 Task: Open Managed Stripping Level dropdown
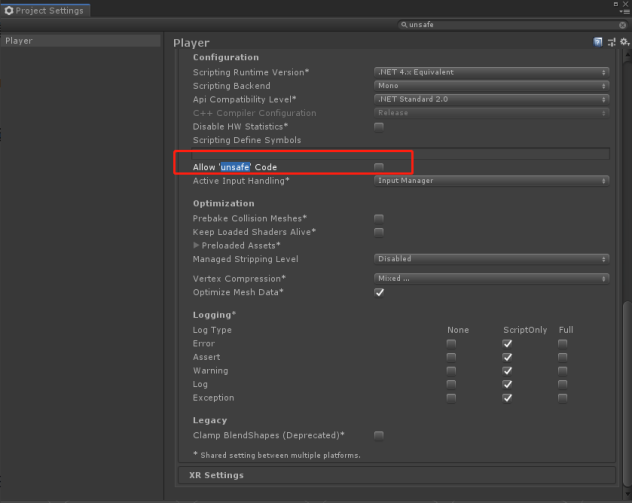(x=491, y=259)
